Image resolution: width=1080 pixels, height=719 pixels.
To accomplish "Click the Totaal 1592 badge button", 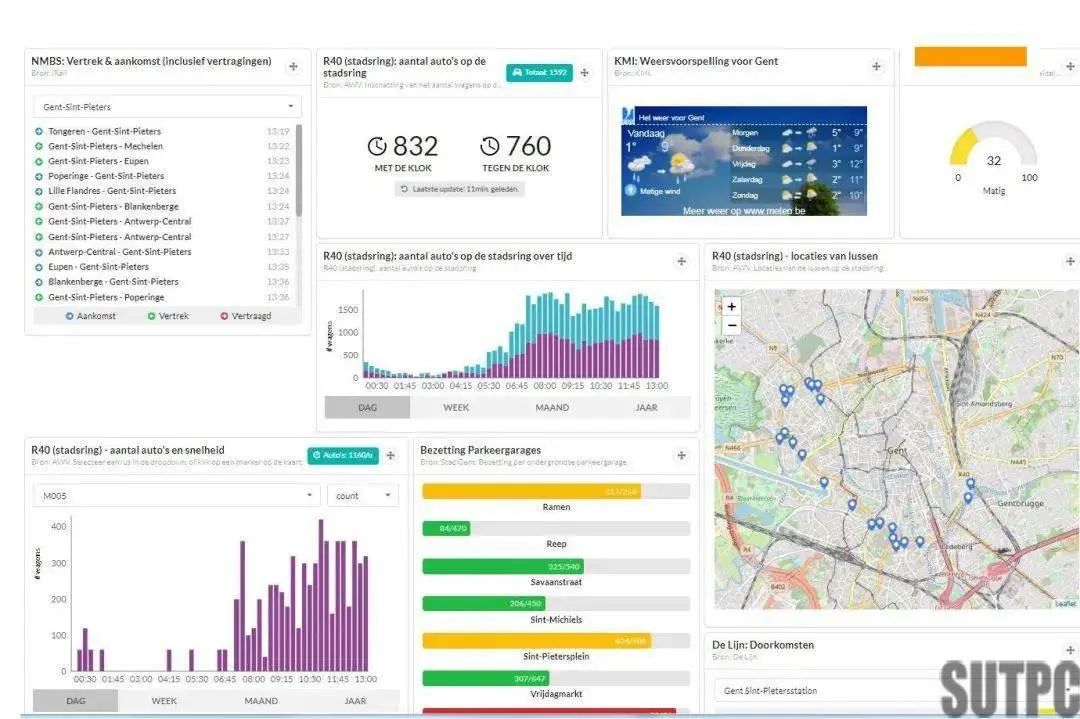I will [539, 72].
